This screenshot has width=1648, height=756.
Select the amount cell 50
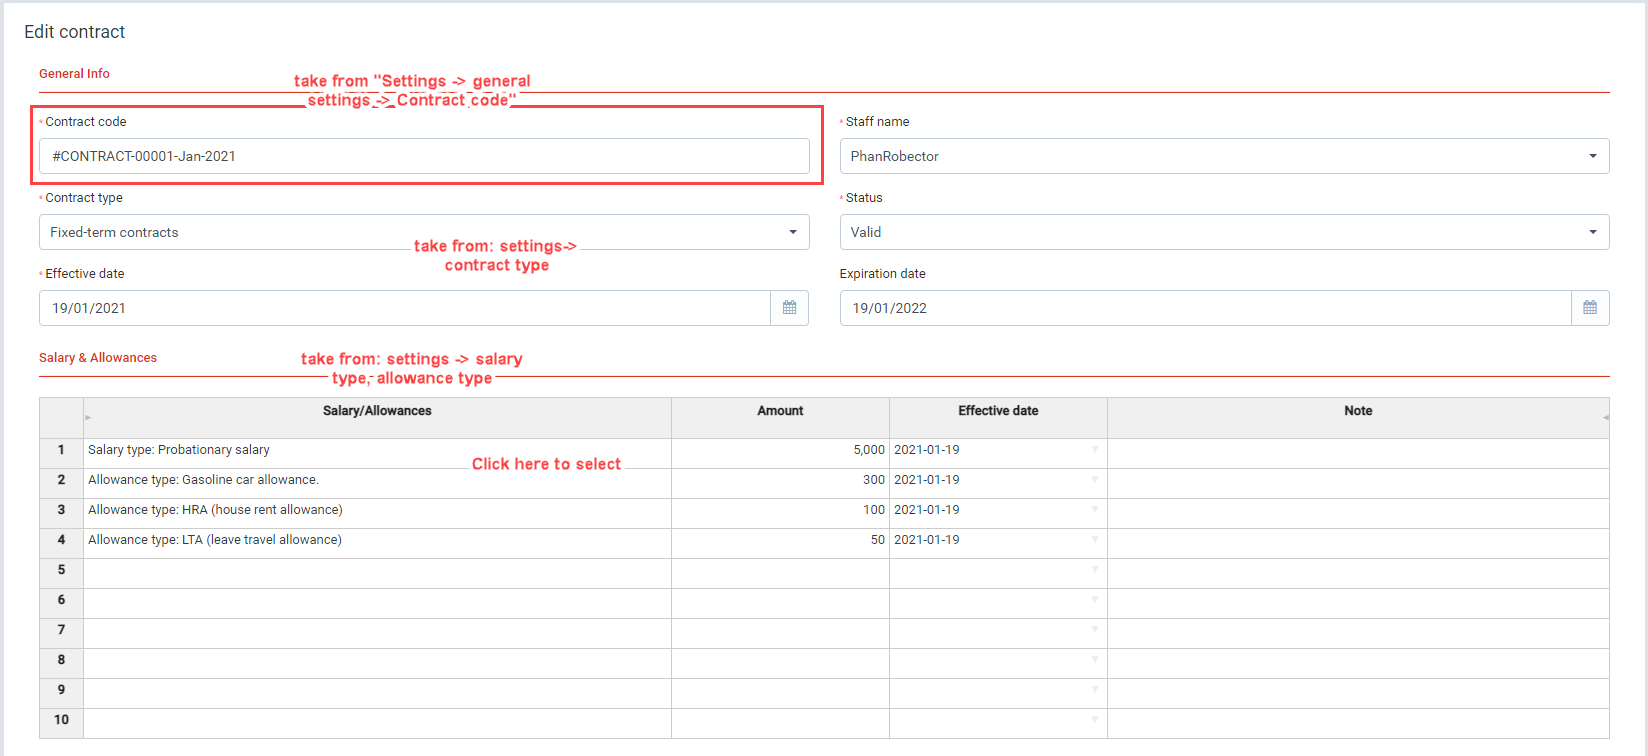pyautogui.click(x=780, y=544)
